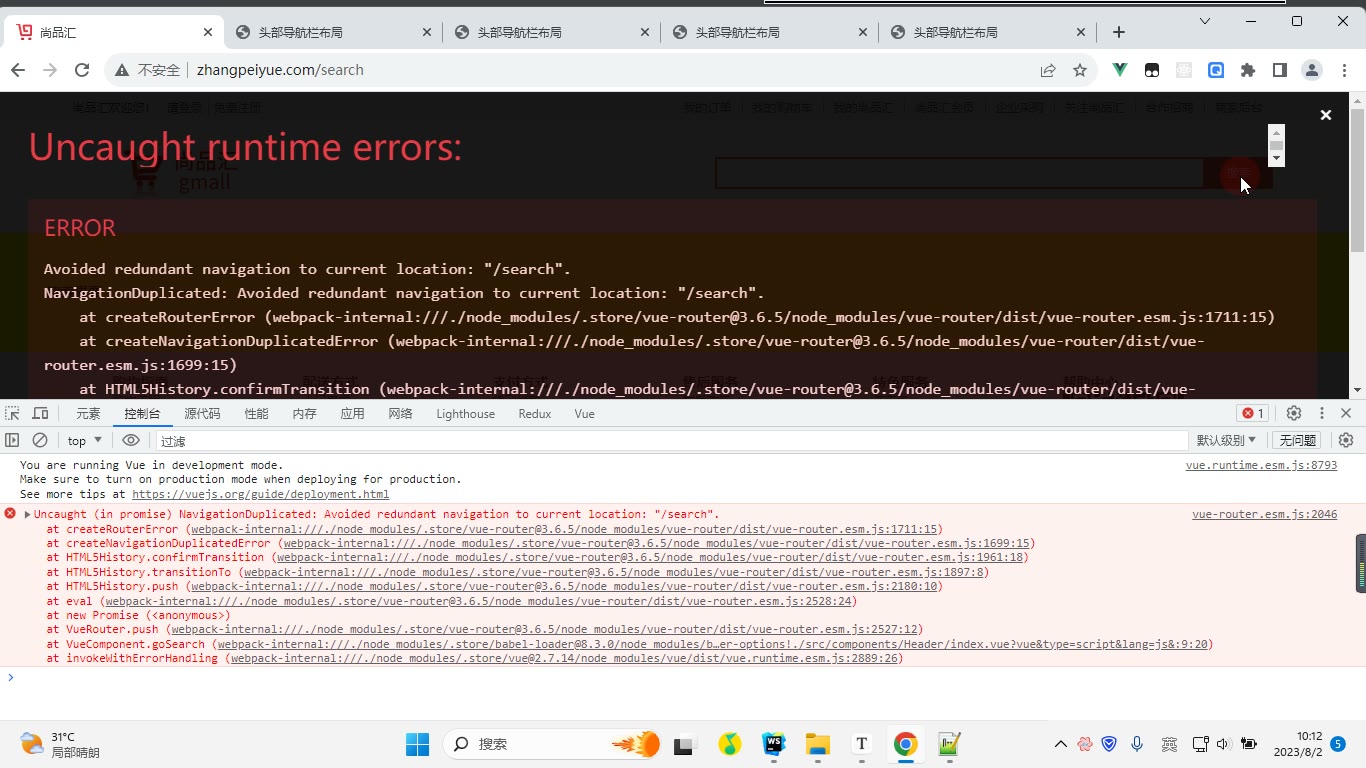Select the inspect element picker icon in DevTools
1366x768 pixels.
pyautogui.click(x=12, y=413)
